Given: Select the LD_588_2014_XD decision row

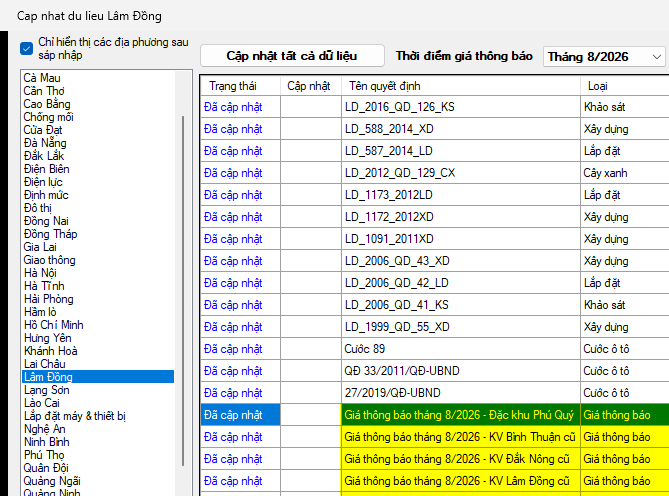Looking at the screenshot, I should (x=435, y=129).
